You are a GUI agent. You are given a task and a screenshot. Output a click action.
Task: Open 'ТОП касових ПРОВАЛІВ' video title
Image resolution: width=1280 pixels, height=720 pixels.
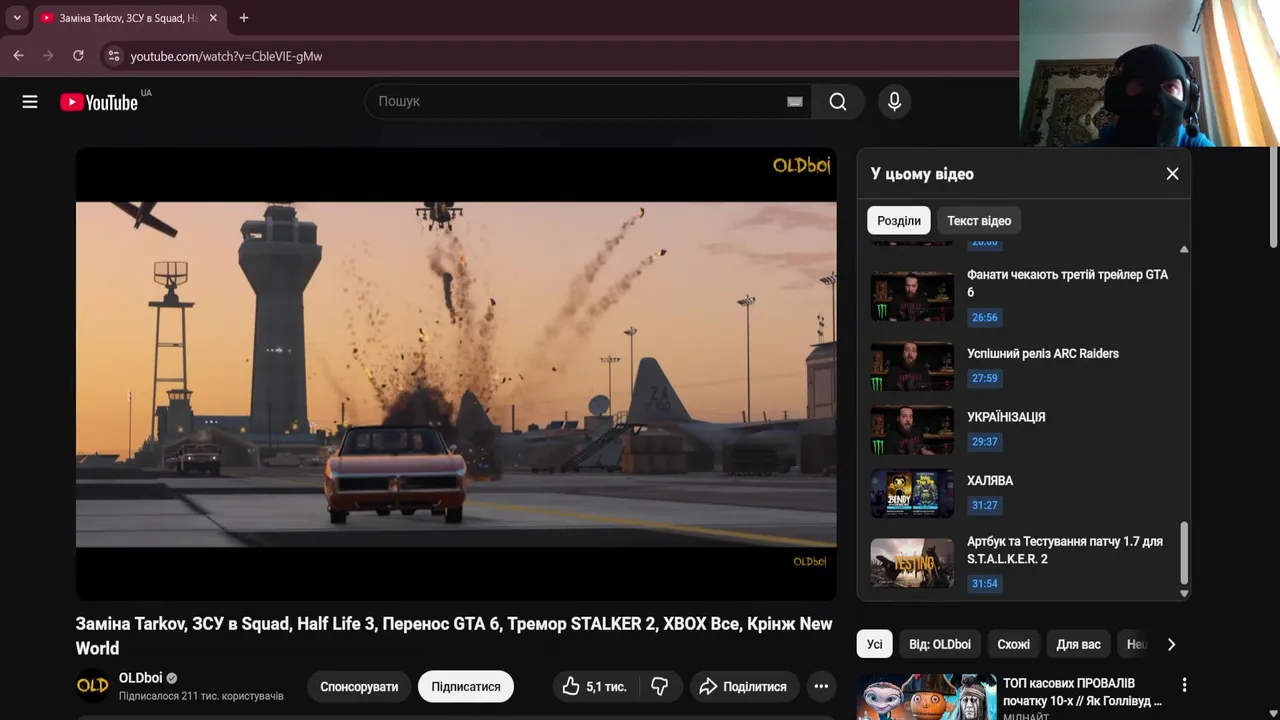pyautogui.click(x=1083, y=692)
